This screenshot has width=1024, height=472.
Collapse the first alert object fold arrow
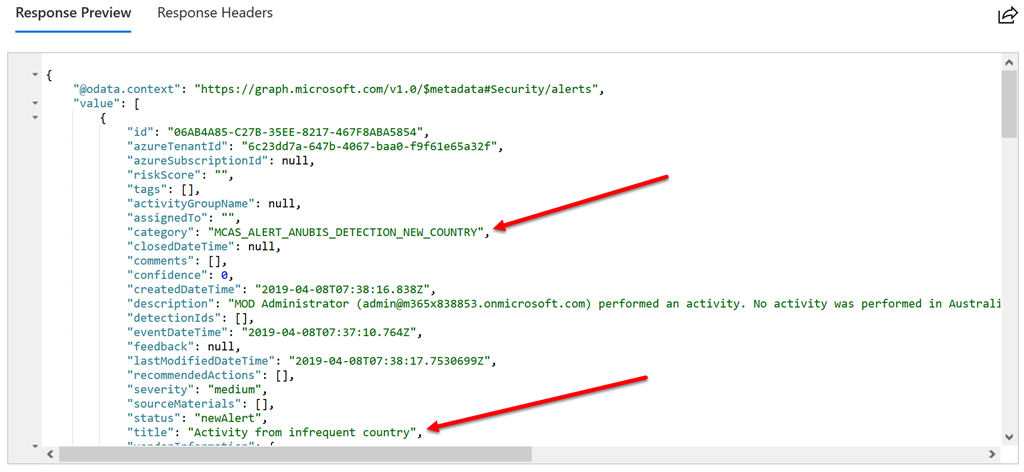[36, 118]
